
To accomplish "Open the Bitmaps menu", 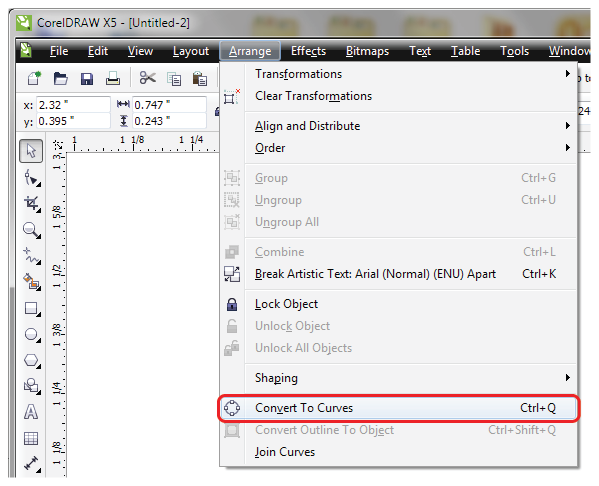I will click(367, 51).
